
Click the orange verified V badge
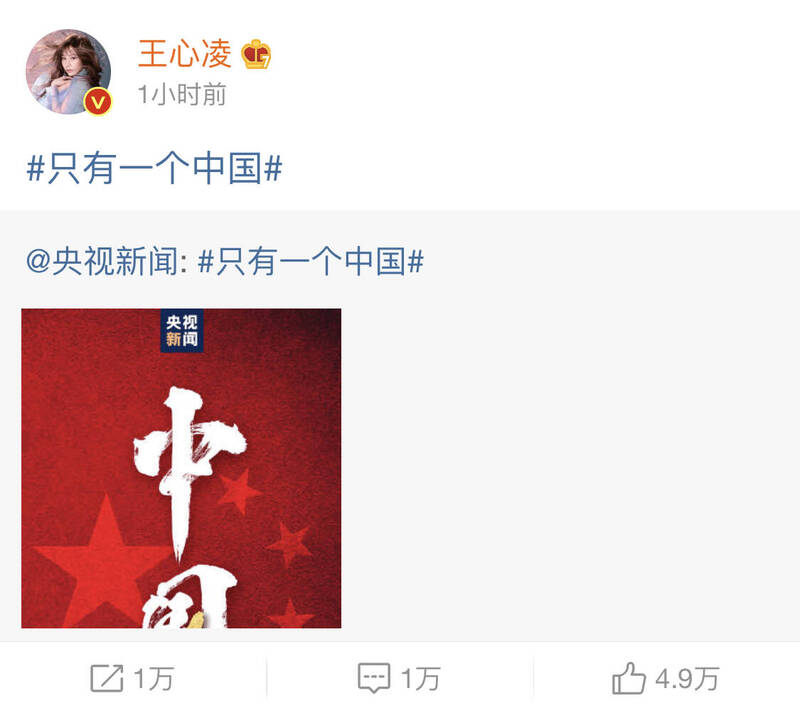coord(97,102)
